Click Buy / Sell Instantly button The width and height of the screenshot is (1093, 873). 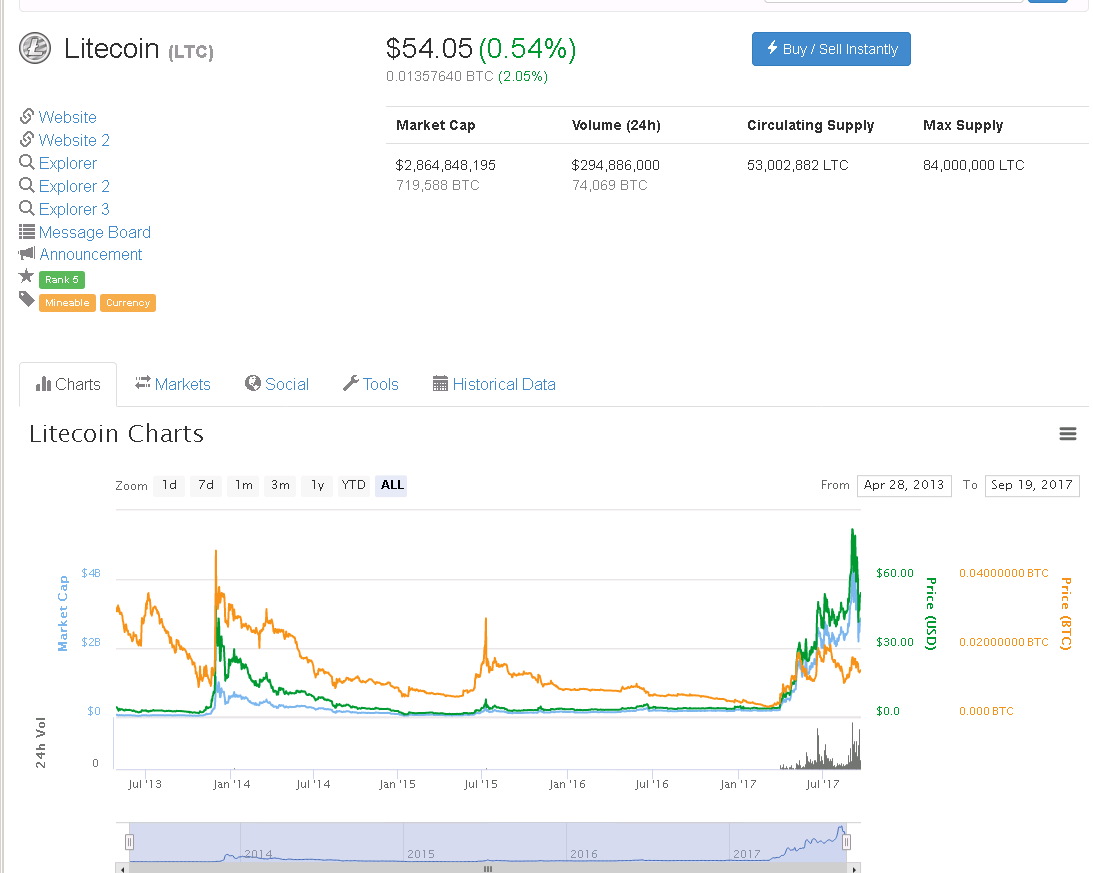(x=831, y=49)
